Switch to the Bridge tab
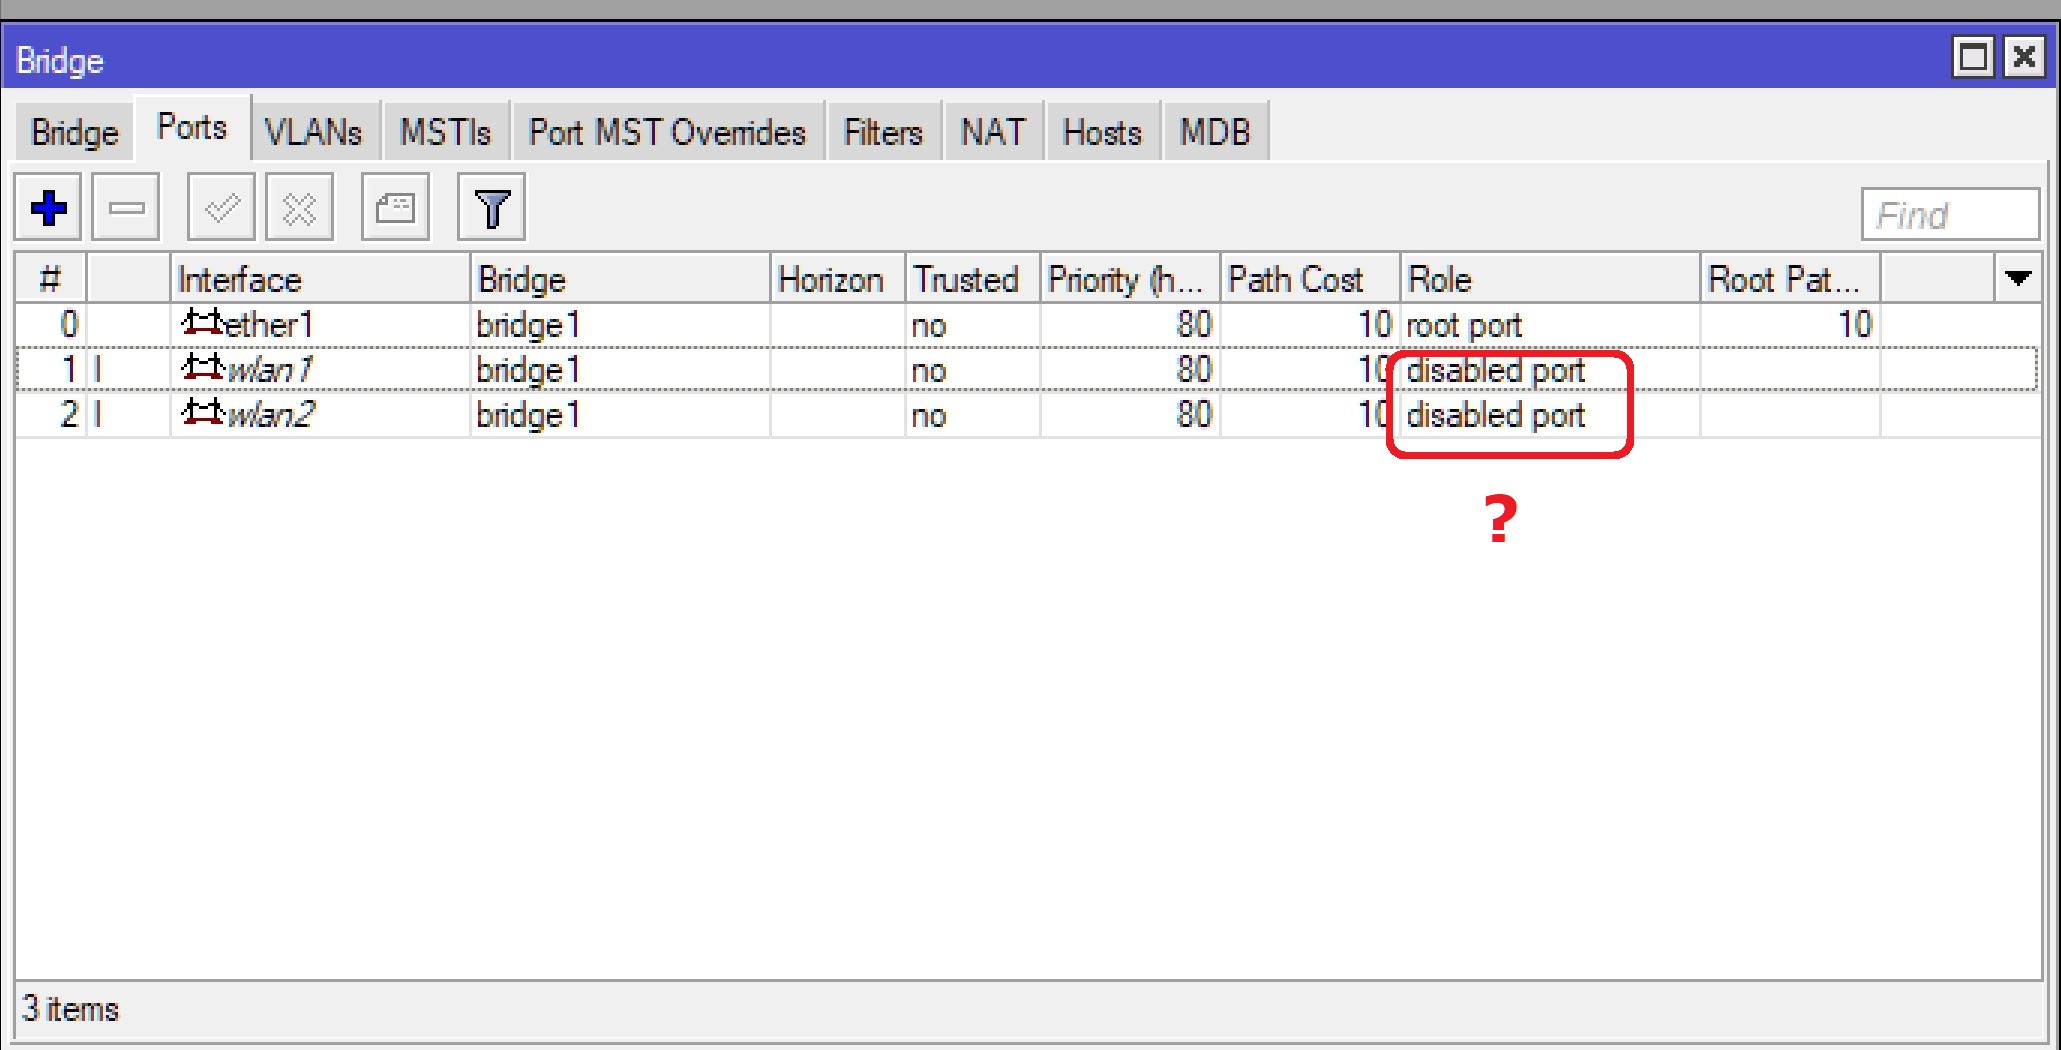 pos(75,132)
